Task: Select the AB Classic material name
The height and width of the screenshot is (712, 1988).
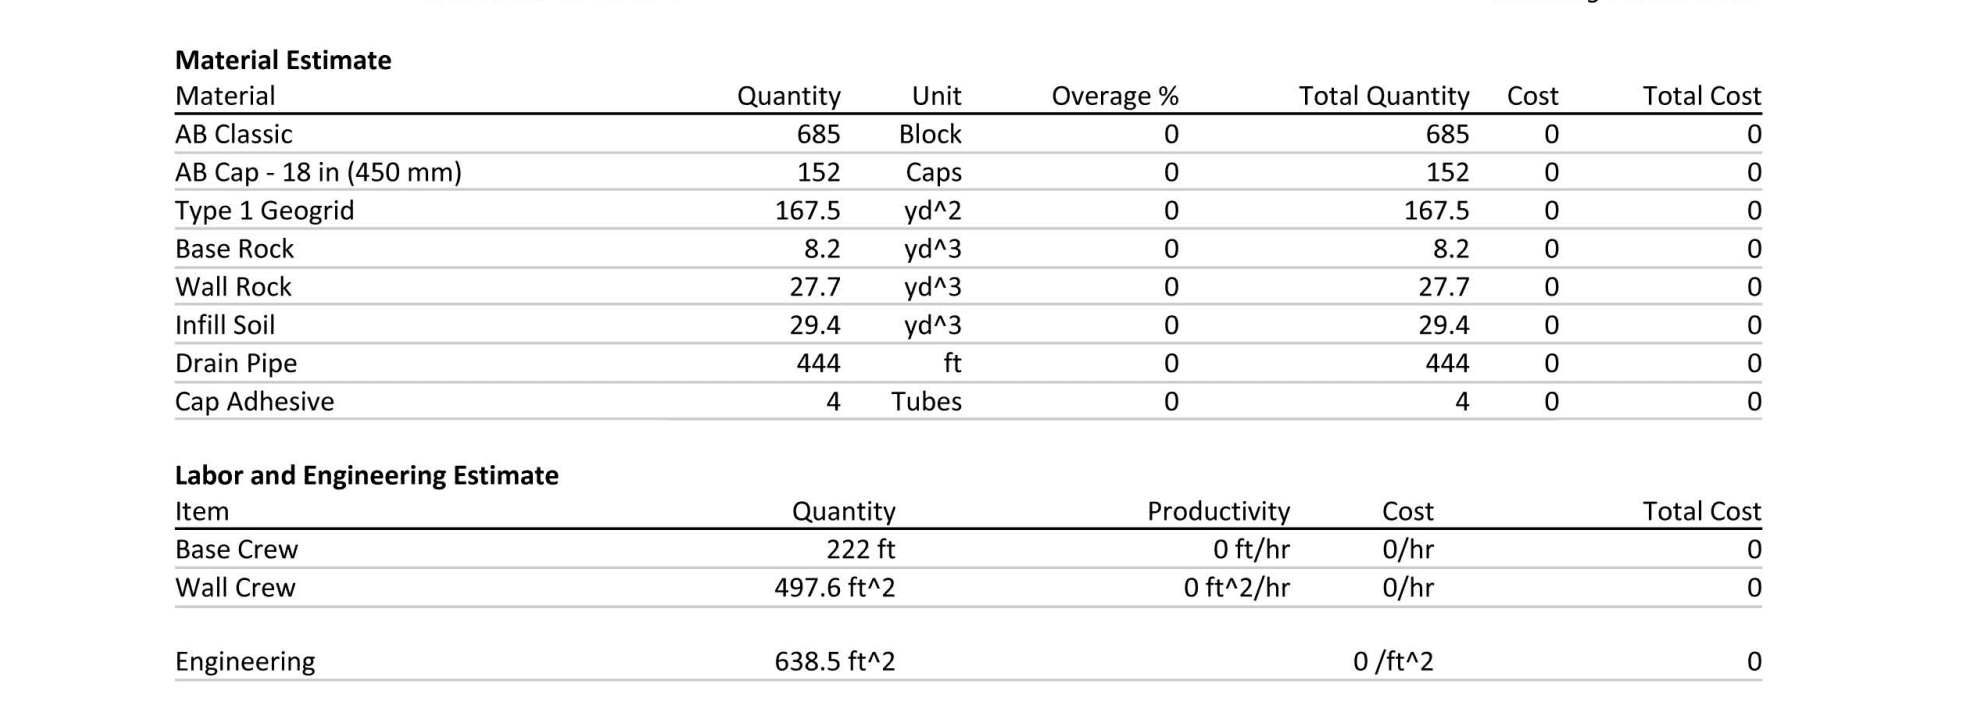Action: point(234,134)
